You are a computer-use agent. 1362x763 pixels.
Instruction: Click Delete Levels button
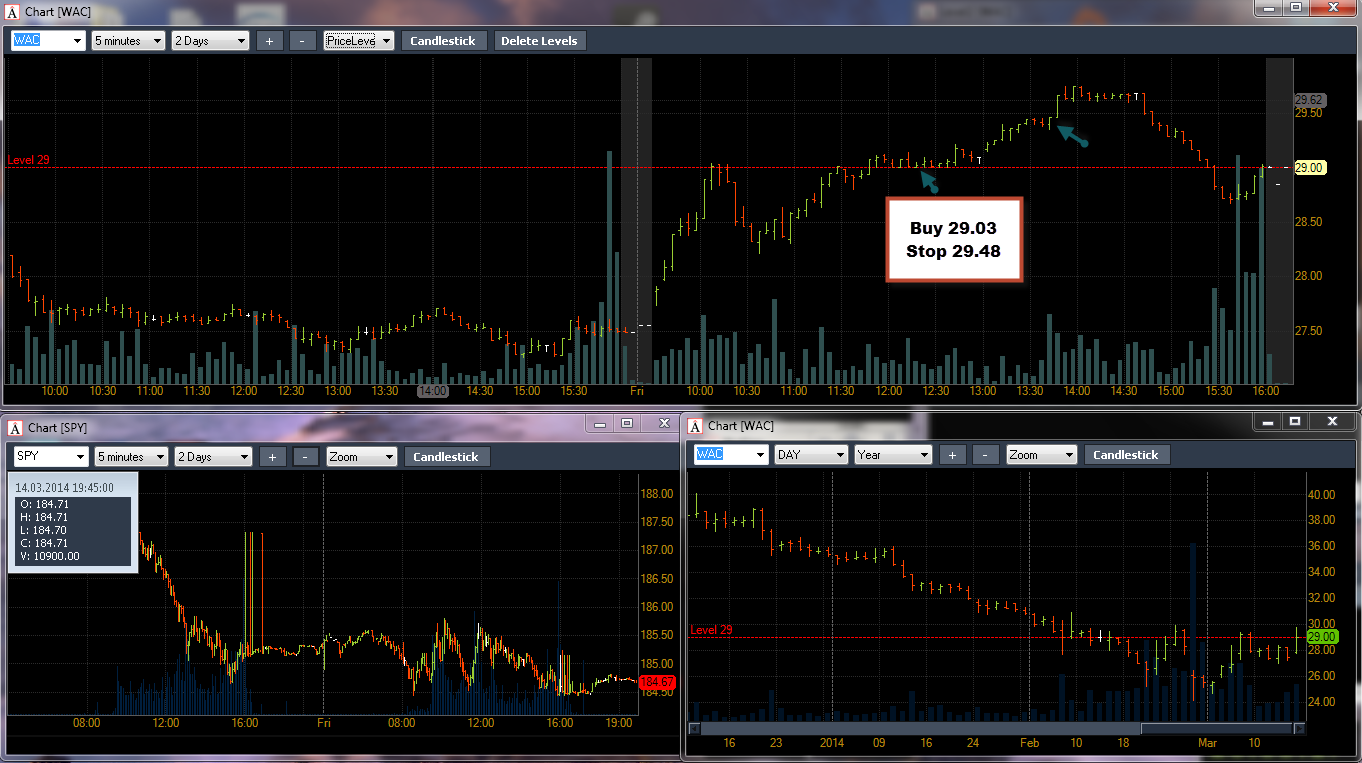coord(539,41)
